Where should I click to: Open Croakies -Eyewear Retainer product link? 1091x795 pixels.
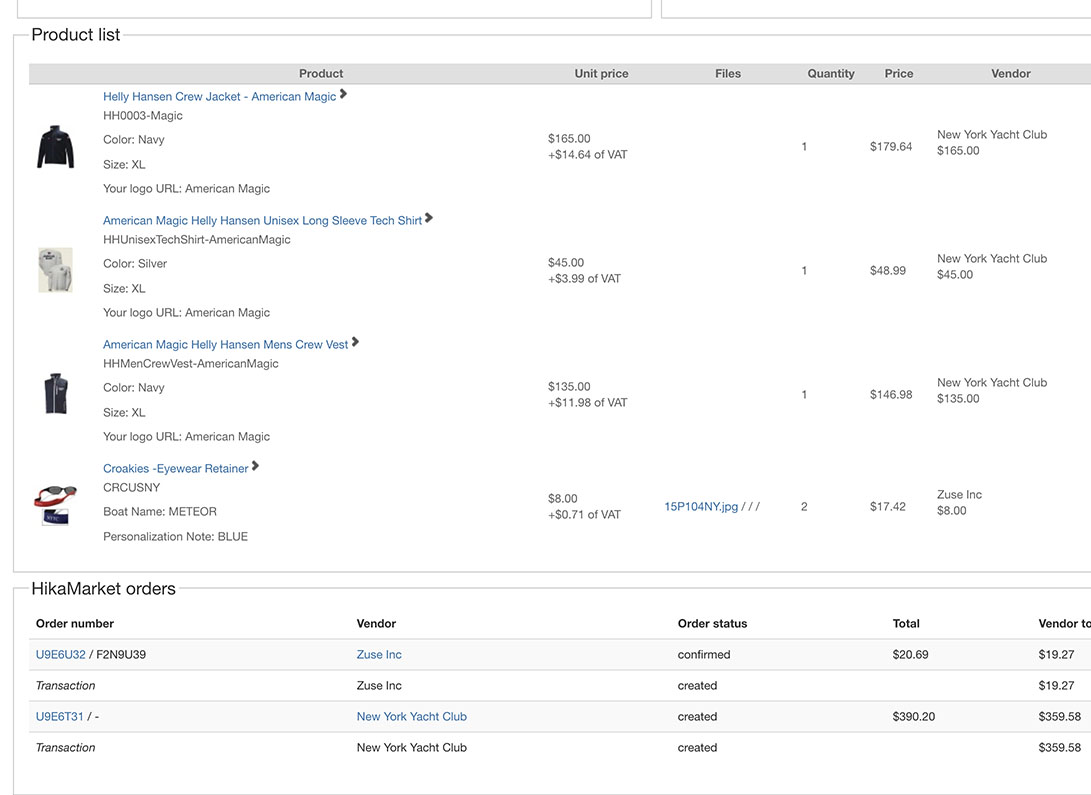(175, 469)
